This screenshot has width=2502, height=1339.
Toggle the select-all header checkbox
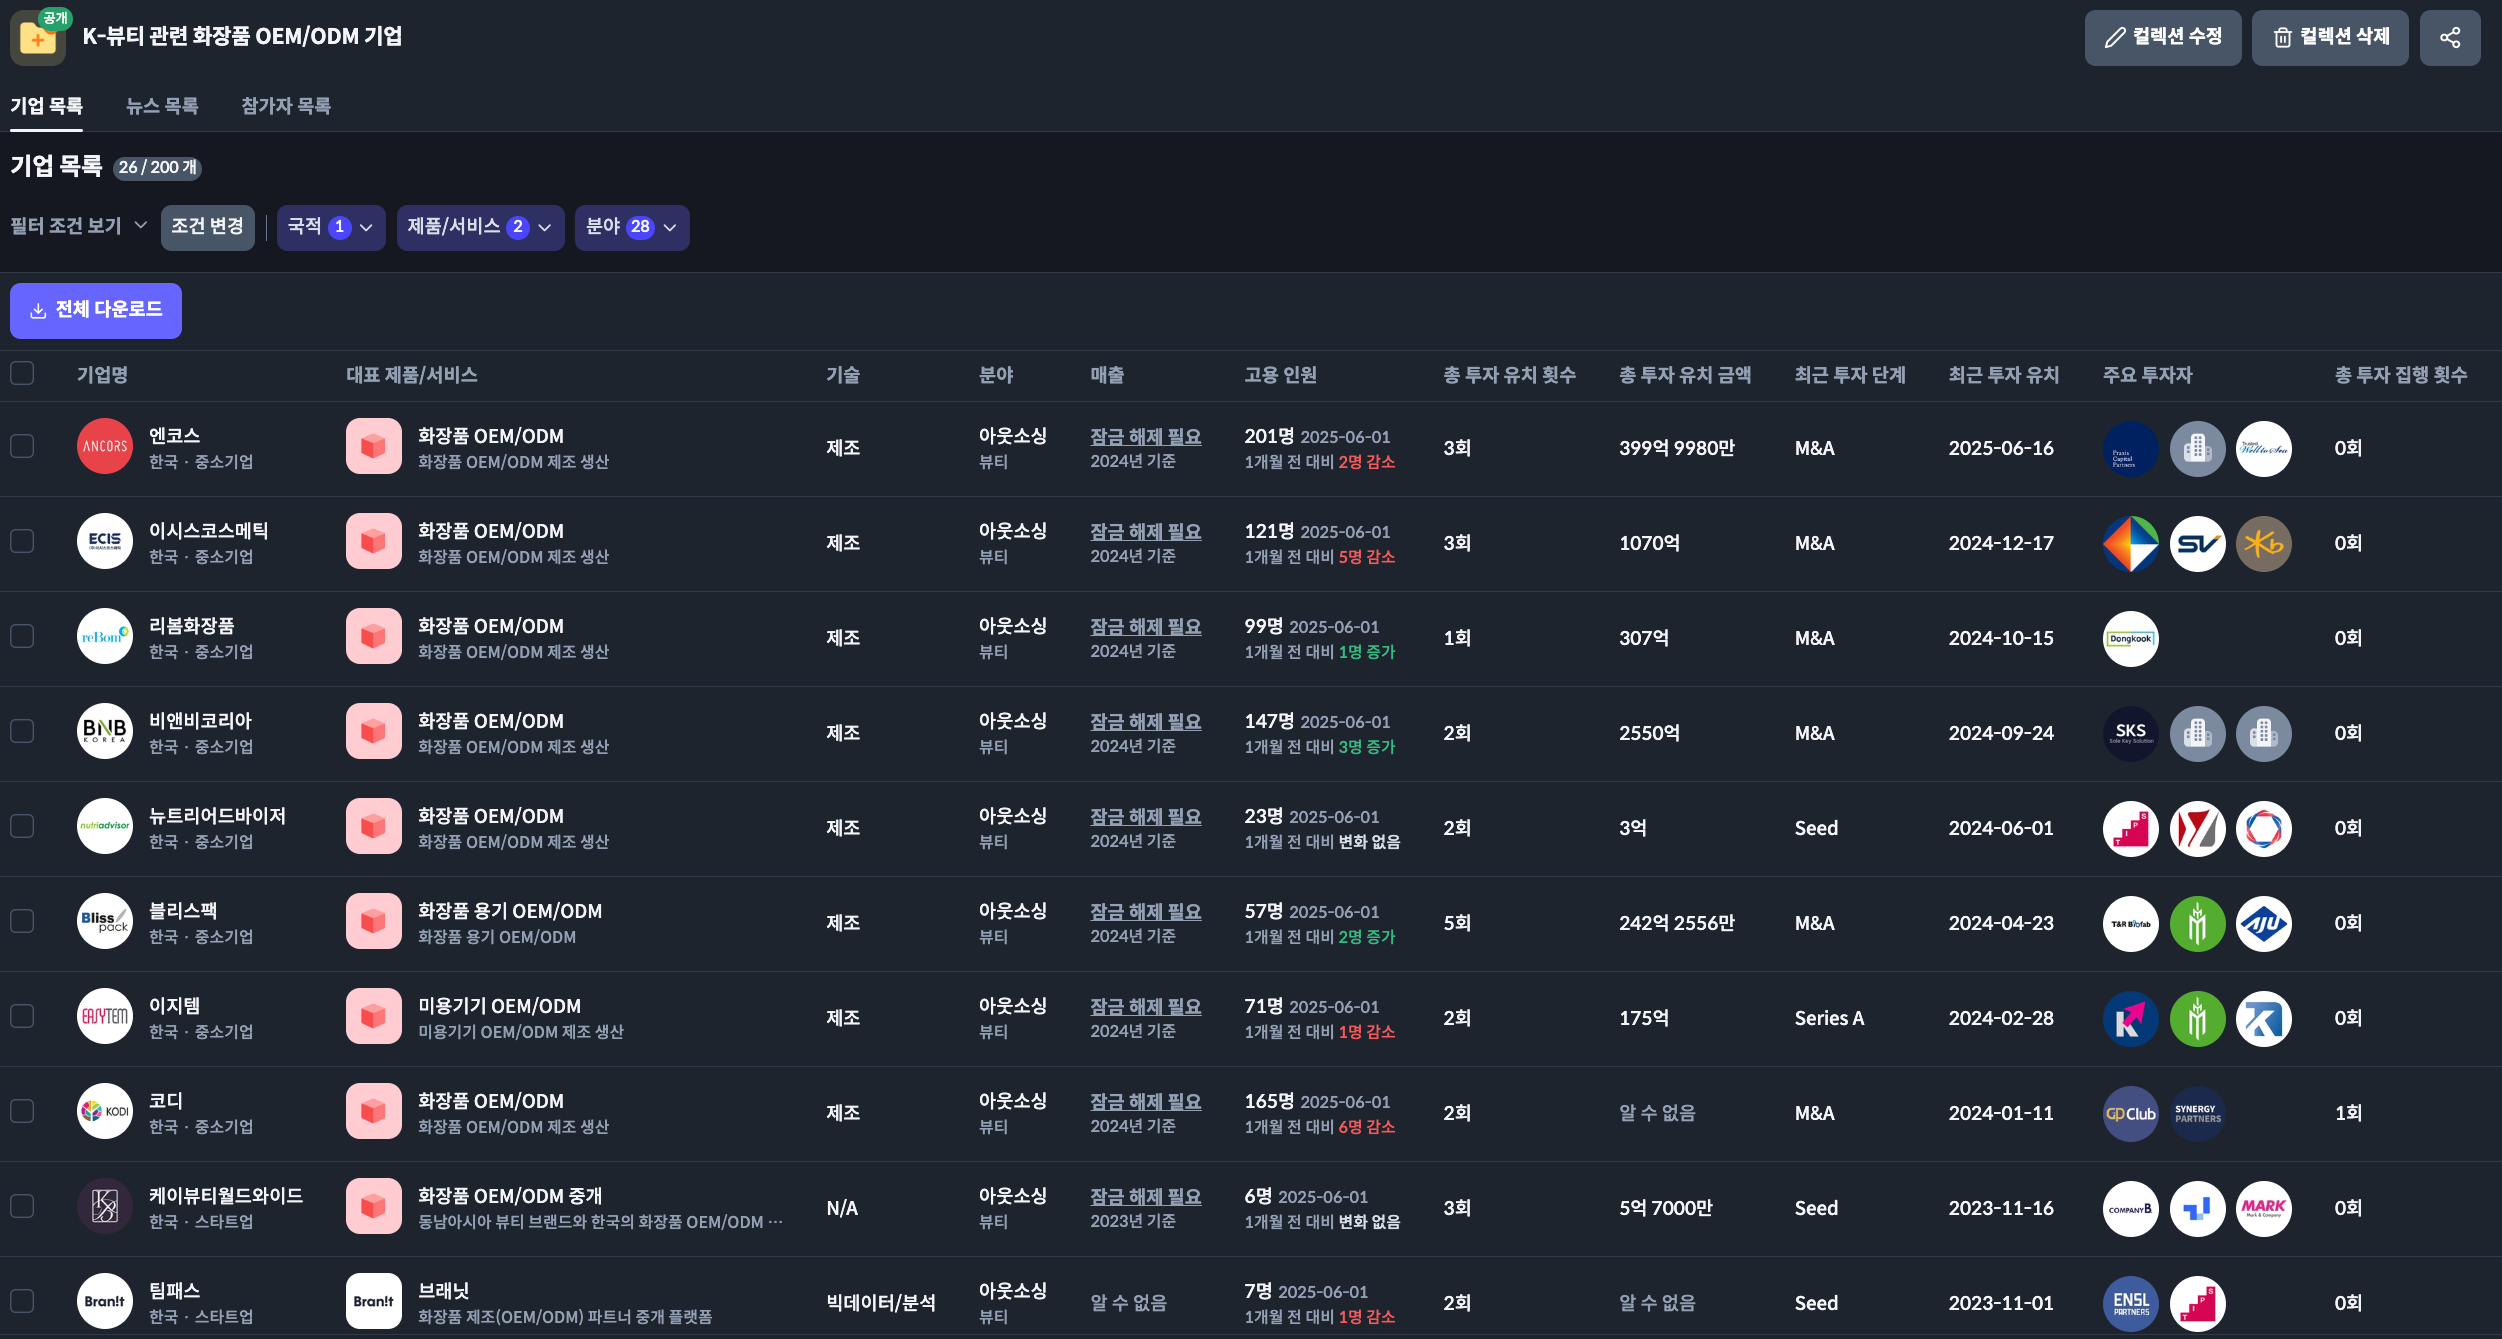(22, 374)
